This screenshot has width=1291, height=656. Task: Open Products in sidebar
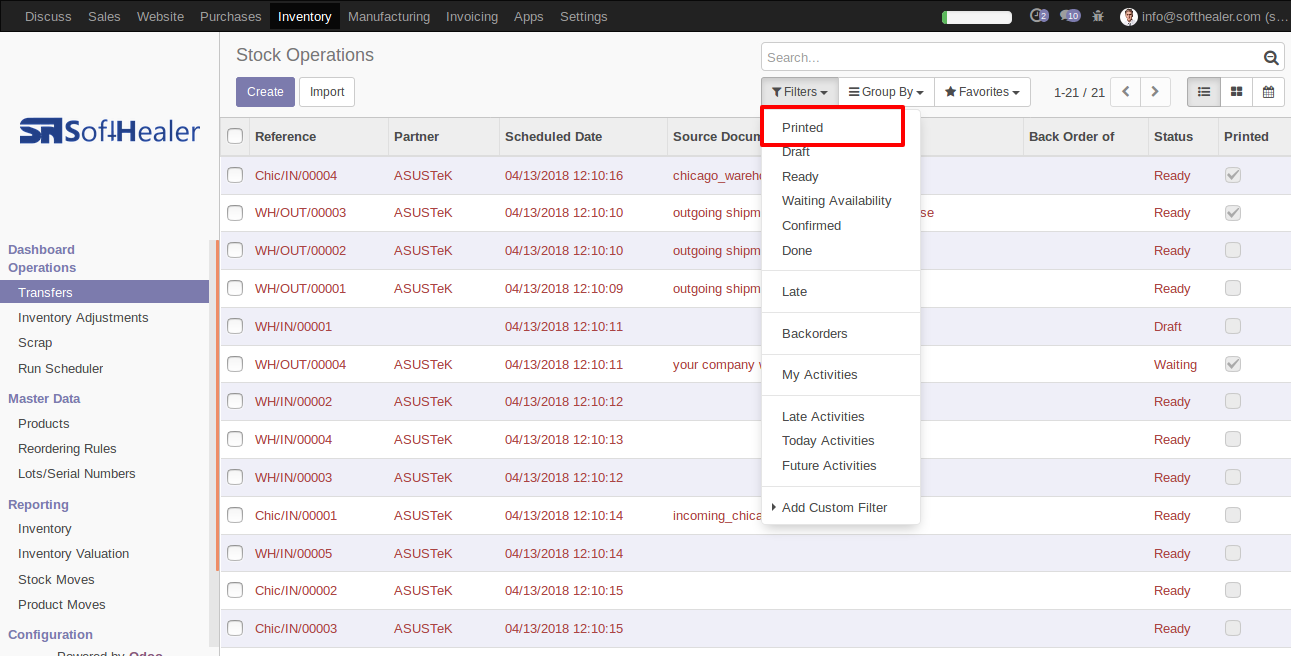click(x=44, y=424)
